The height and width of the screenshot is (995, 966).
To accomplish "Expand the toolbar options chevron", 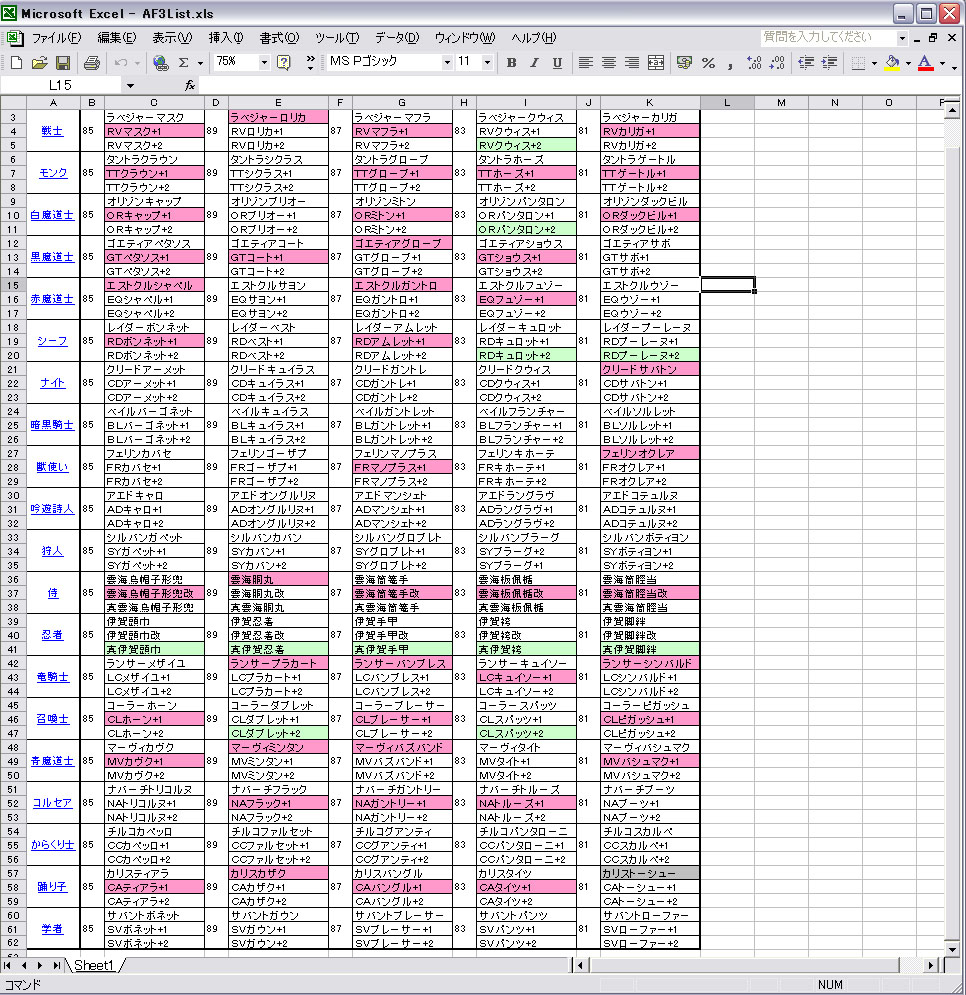I will click(x=310, y=62).
